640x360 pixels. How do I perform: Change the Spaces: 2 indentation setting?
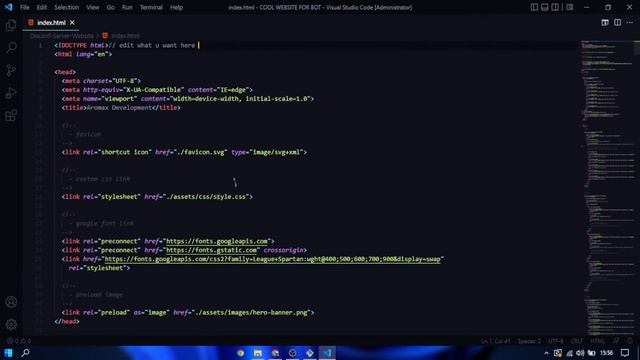529,341
